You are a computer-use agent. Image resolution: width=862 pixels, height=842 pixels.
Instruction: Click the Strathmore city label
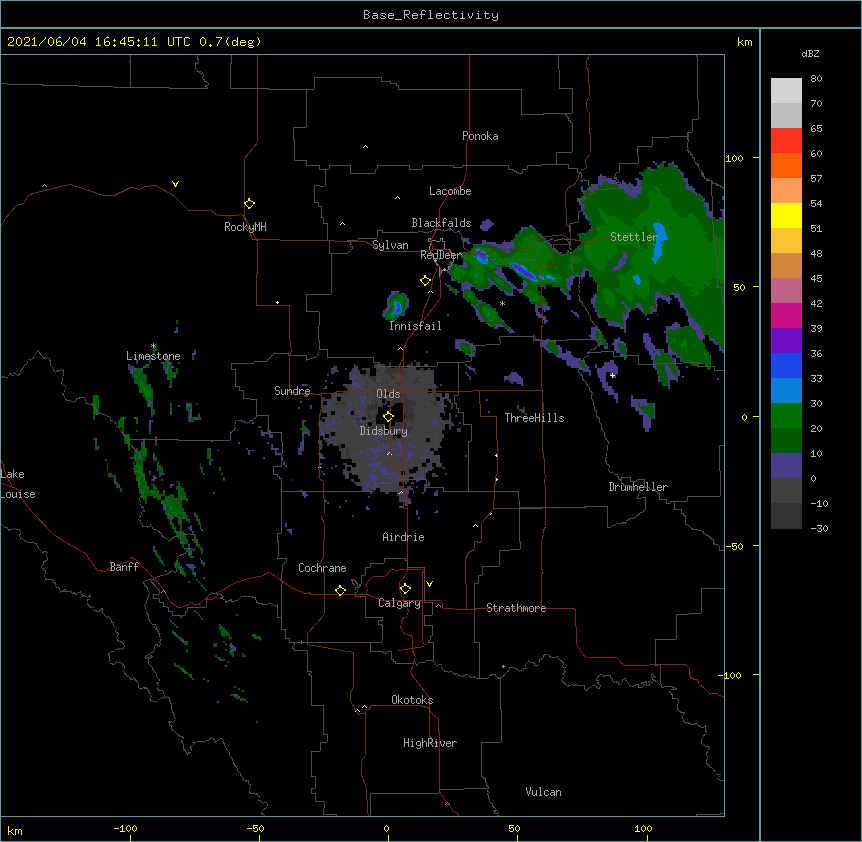point(516,608)
